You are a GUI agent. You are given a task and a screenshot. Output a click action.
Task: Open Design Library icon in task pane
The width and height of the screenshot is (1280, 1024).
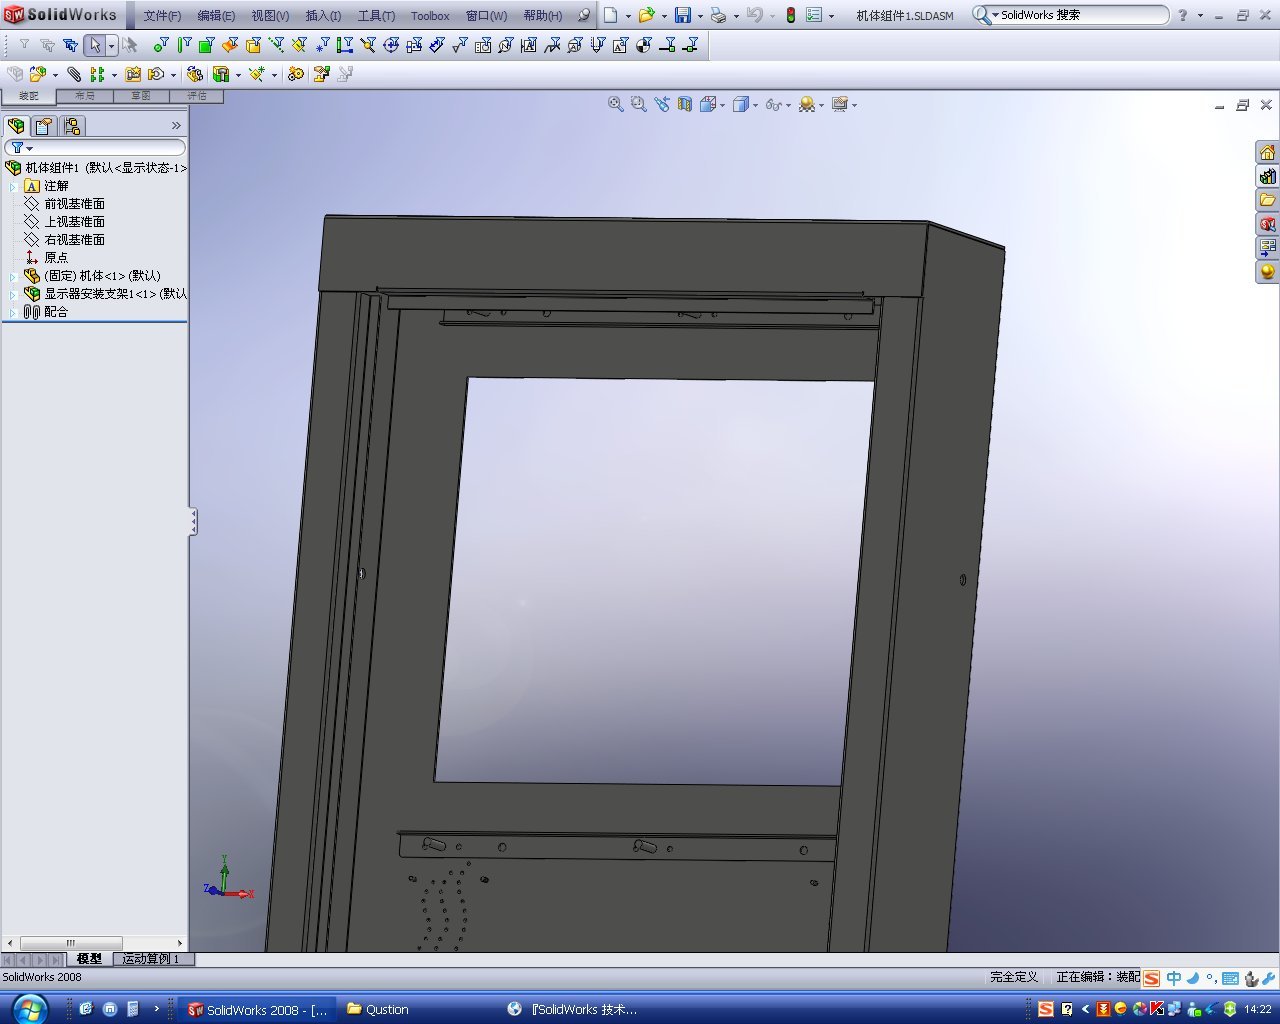1267,176
